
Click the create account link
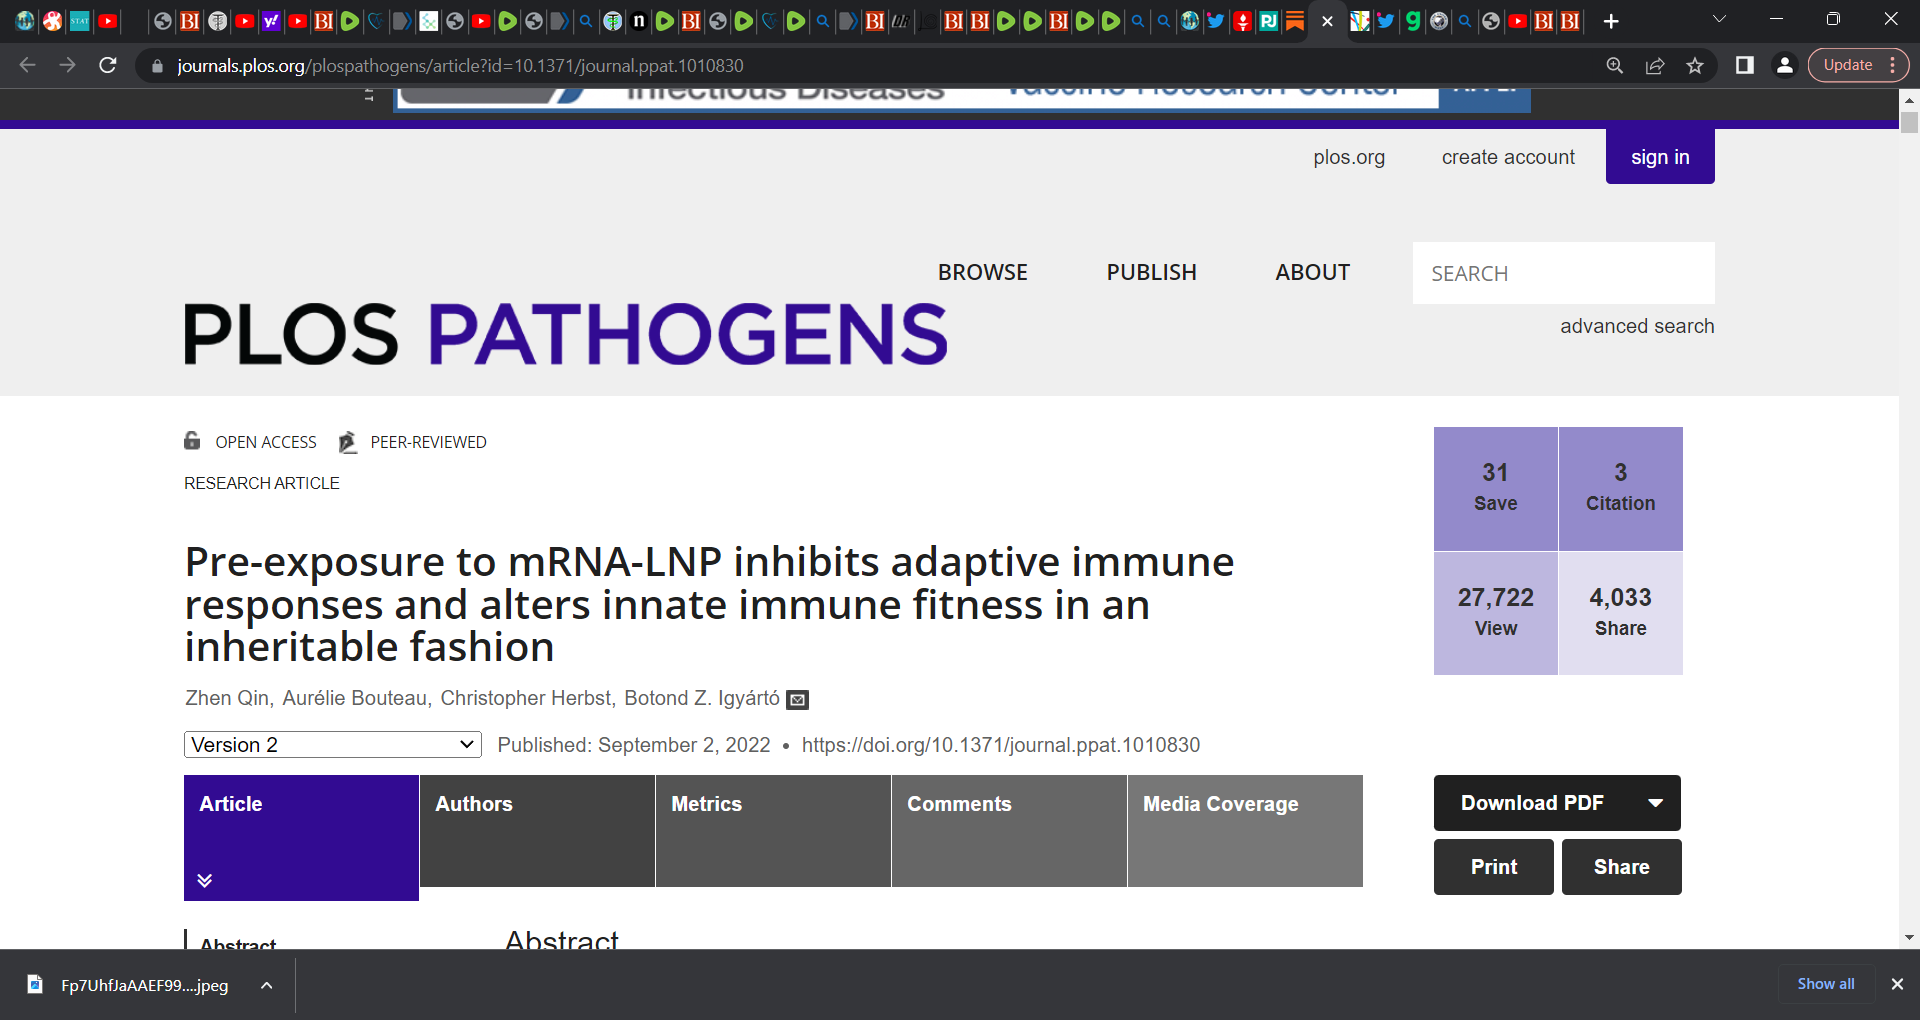(x=1508, y=157)
